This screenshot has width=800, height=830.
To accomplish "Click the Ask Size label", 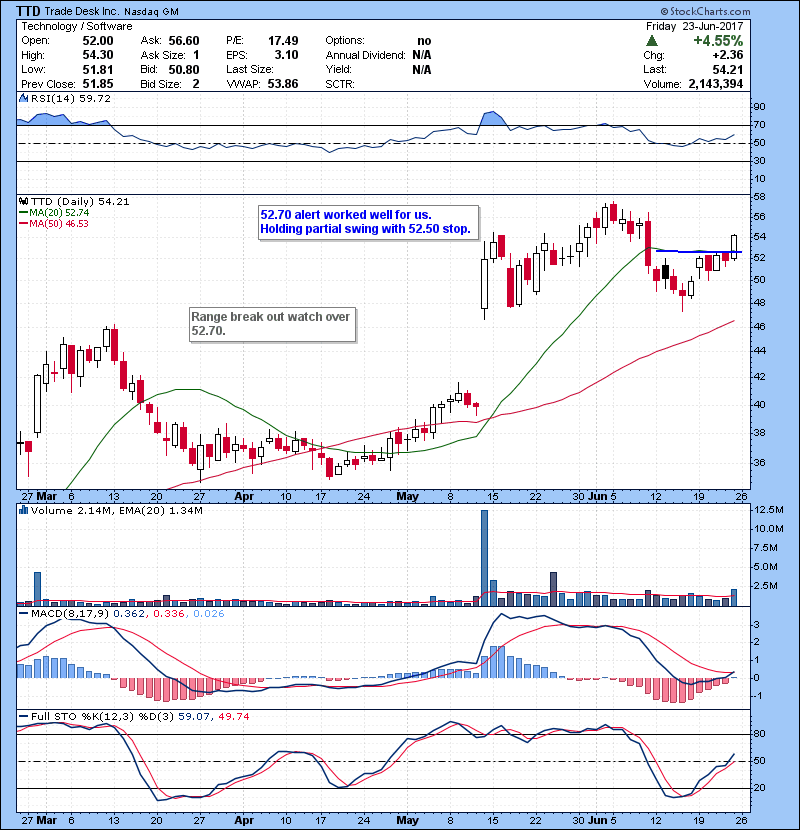I will point(163,55).
